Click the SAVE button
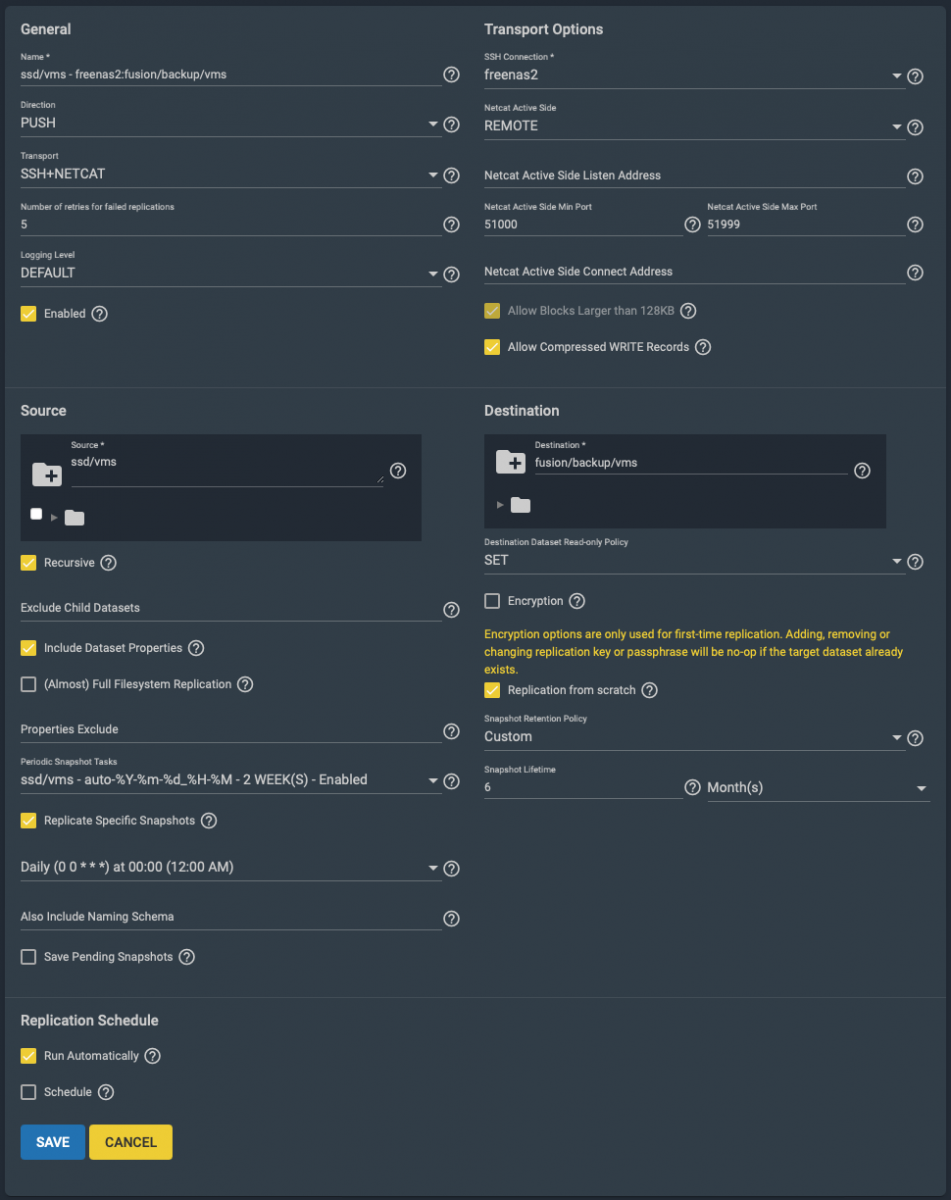The image size is (951, 1200). click(x=53, y=1142)
